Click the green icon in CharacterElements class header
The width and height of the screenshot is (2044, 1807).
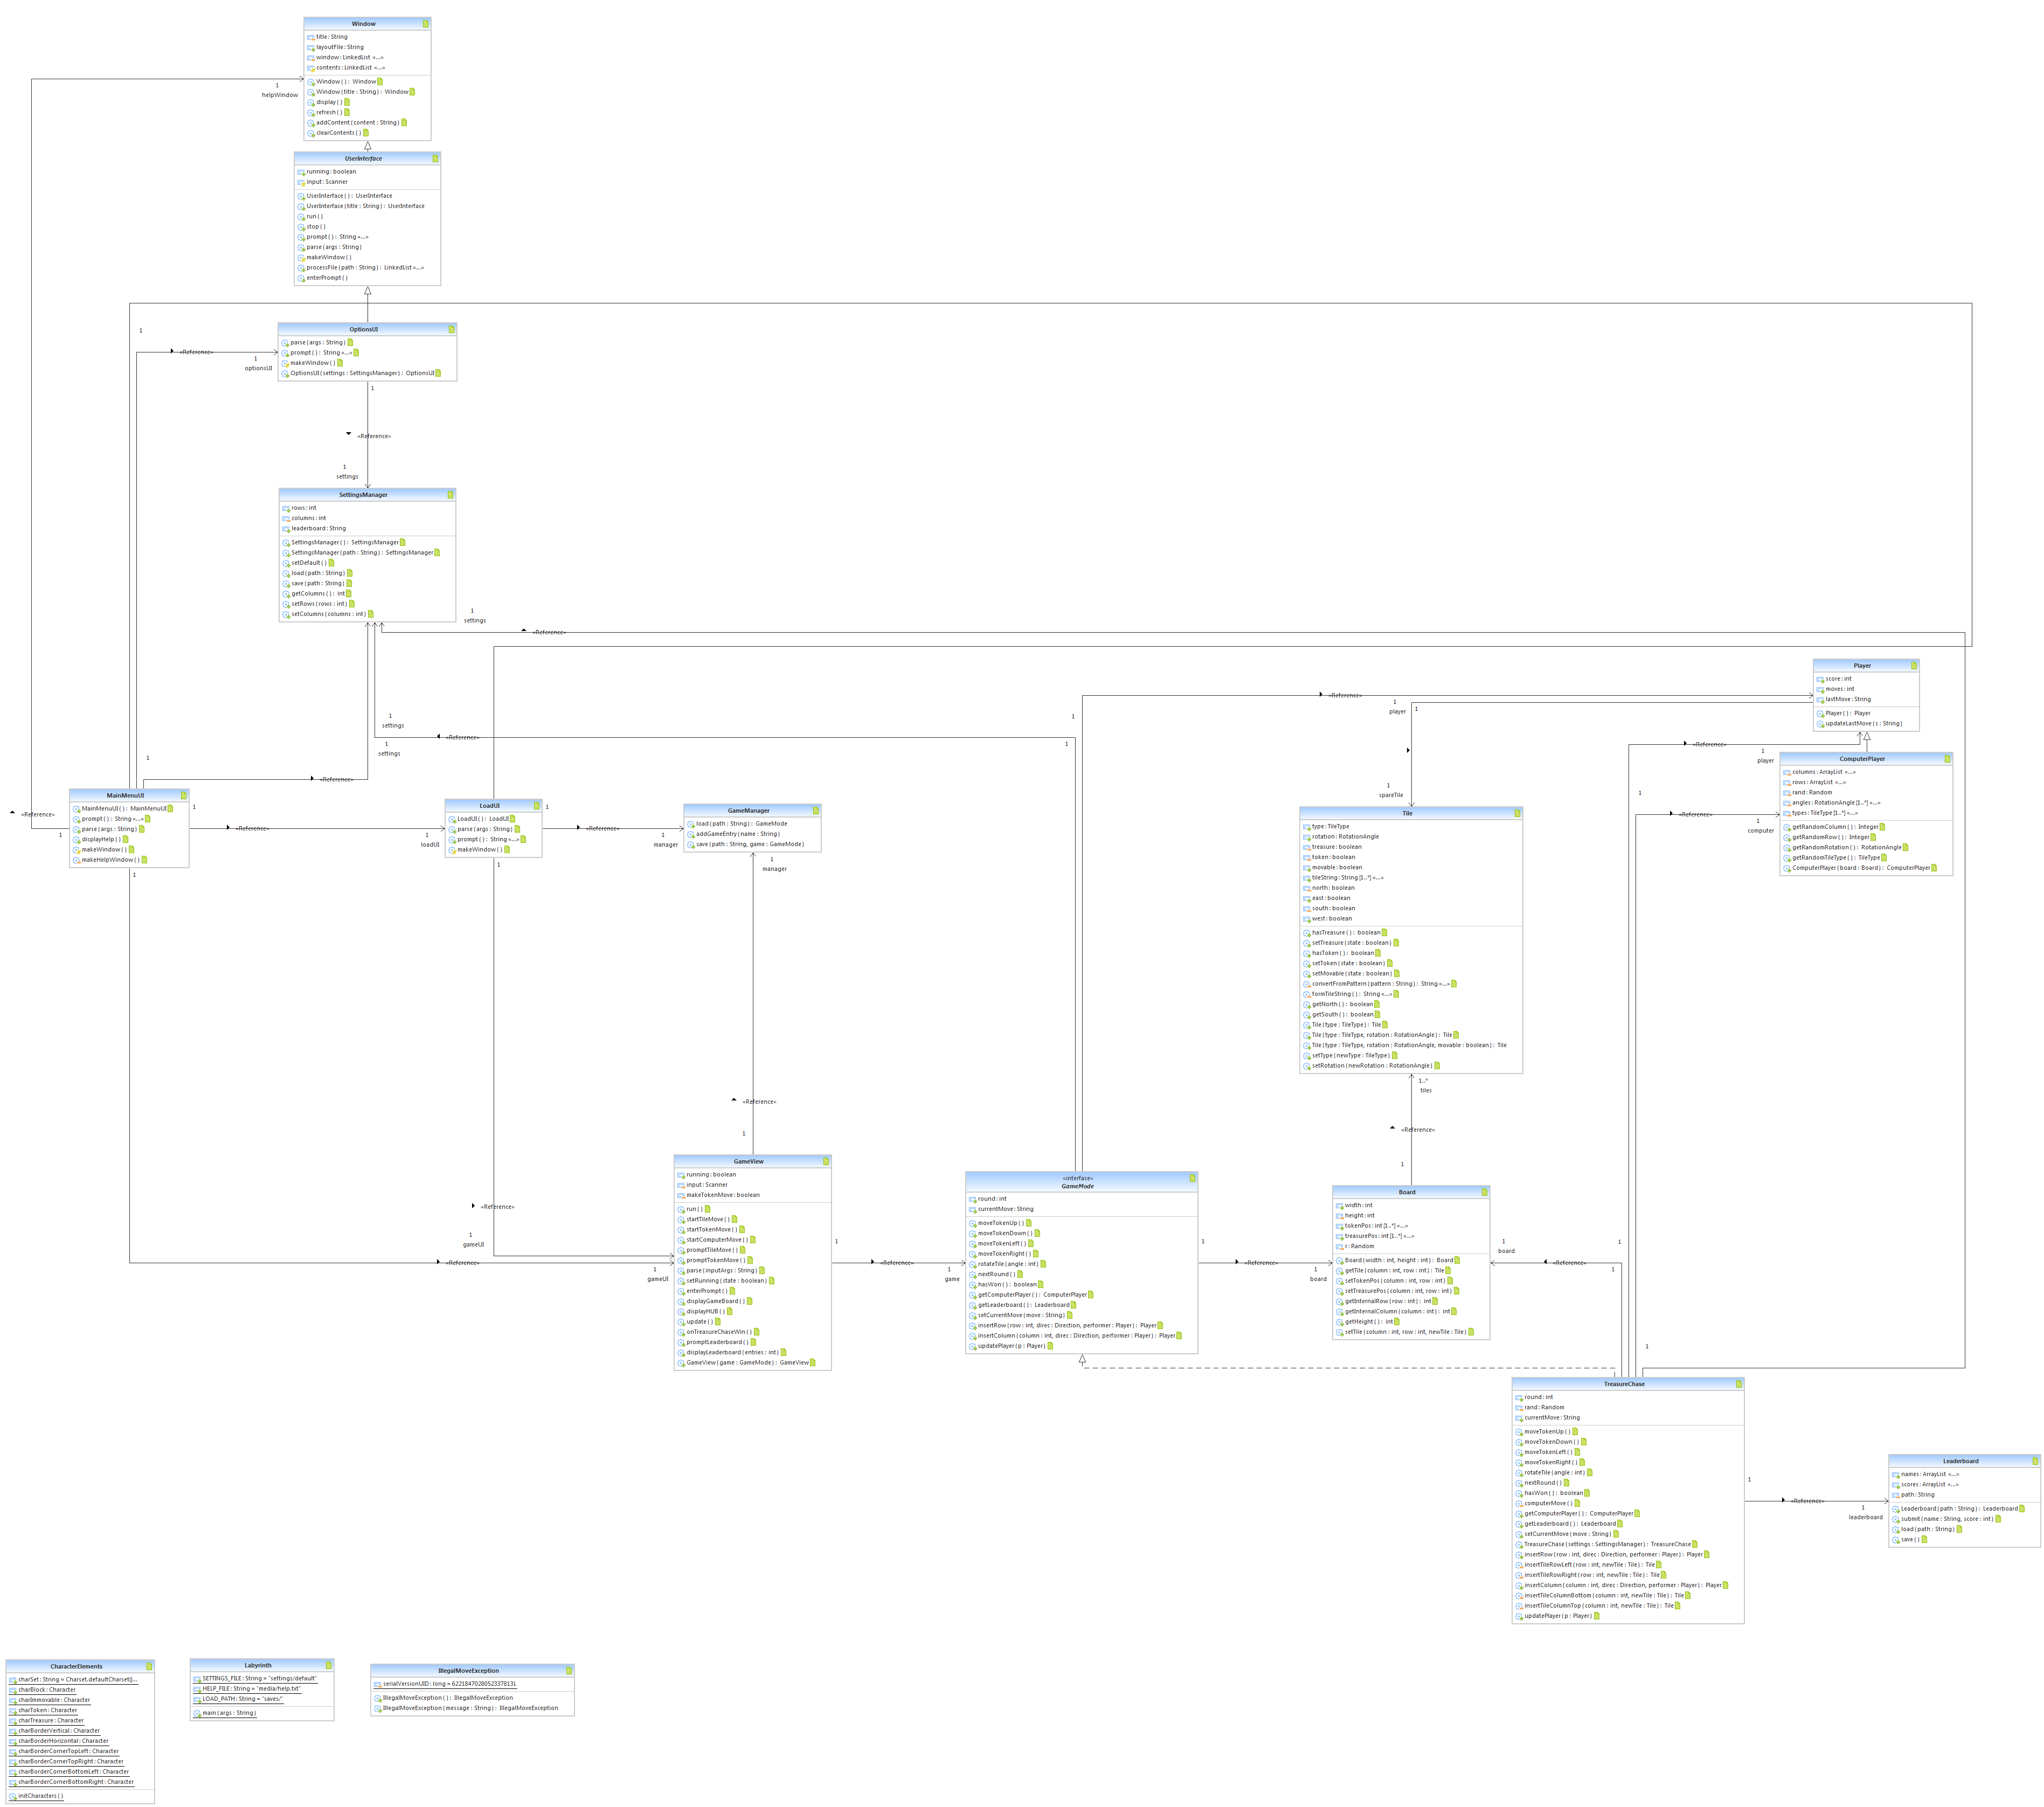tap(149, 1666)
